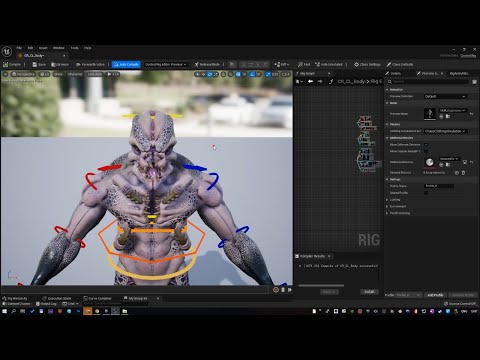Click the Profile Name input field
Viewport: 480px width, 360px height.
[x=439, y=186]
